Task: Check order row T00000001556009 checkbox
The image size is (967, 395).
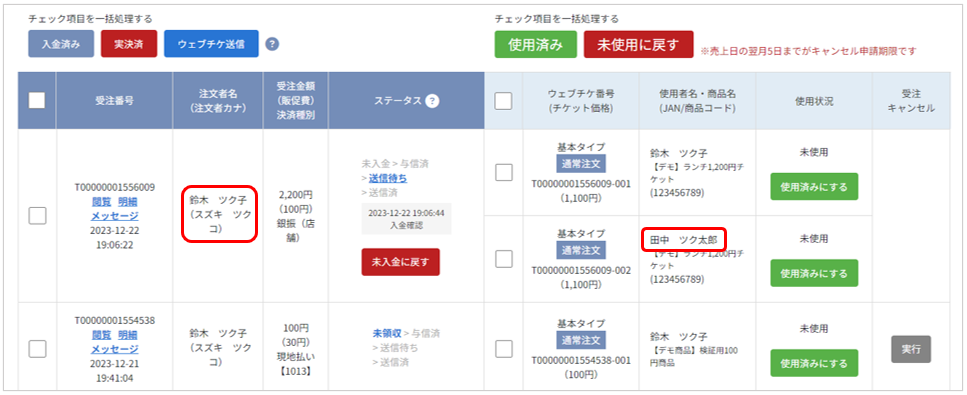Action: pos(37,215)
